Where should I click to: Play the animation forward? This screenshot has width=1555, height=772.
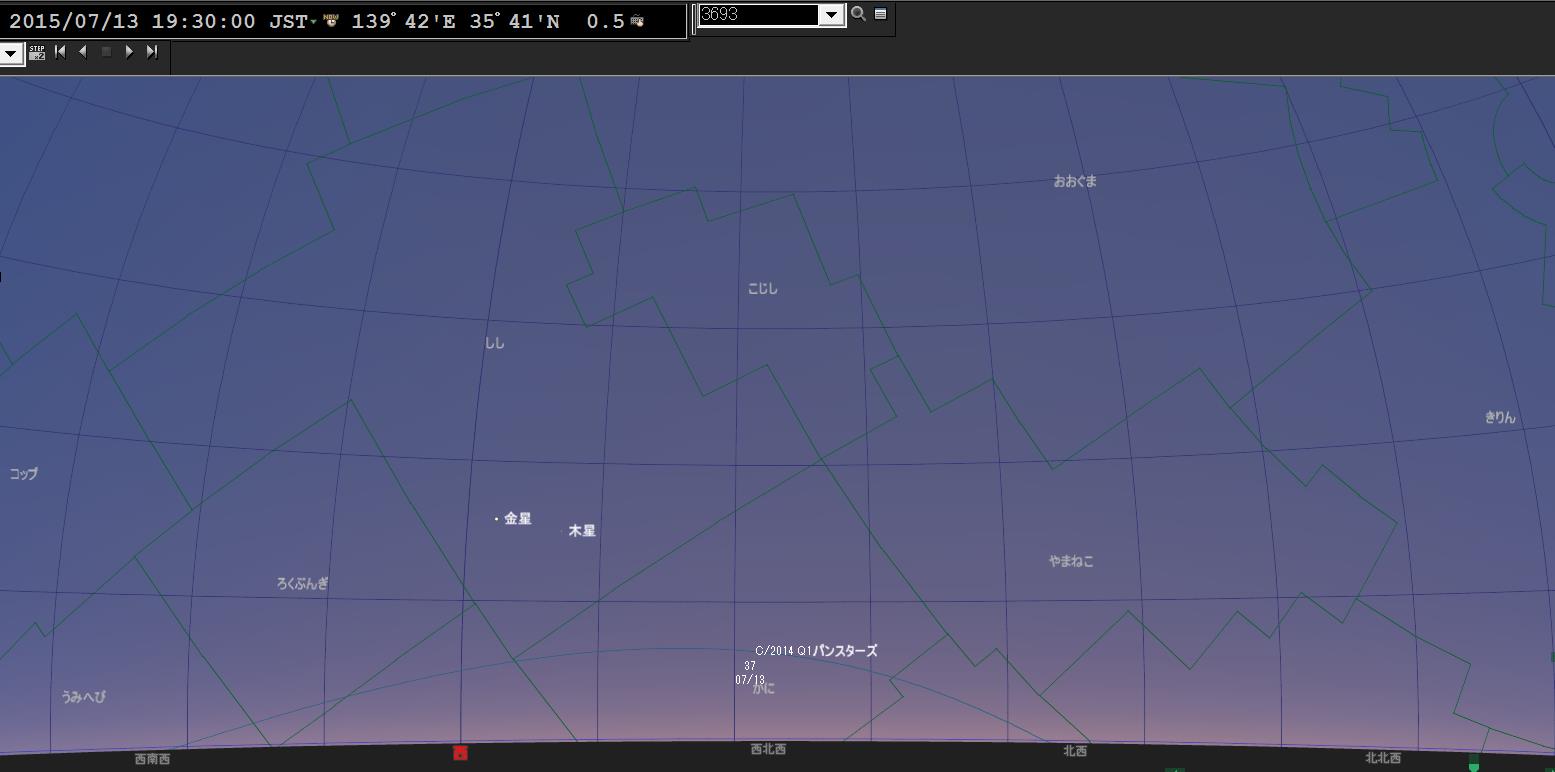click(x=129, y=52)
